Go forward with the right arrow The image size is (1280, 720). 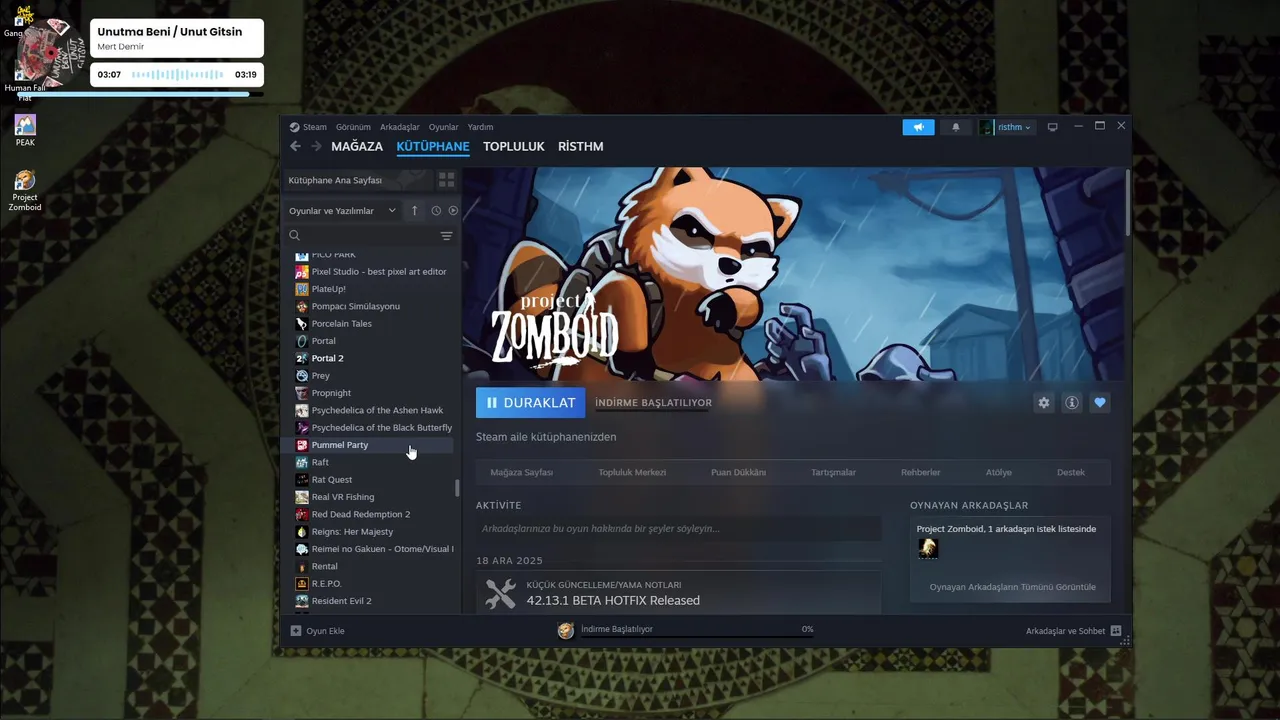coord(316,146)
